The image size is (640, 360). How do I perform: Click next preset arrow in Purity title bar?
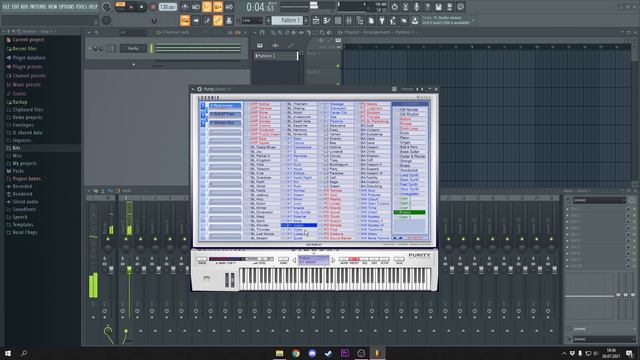(422, 89)
